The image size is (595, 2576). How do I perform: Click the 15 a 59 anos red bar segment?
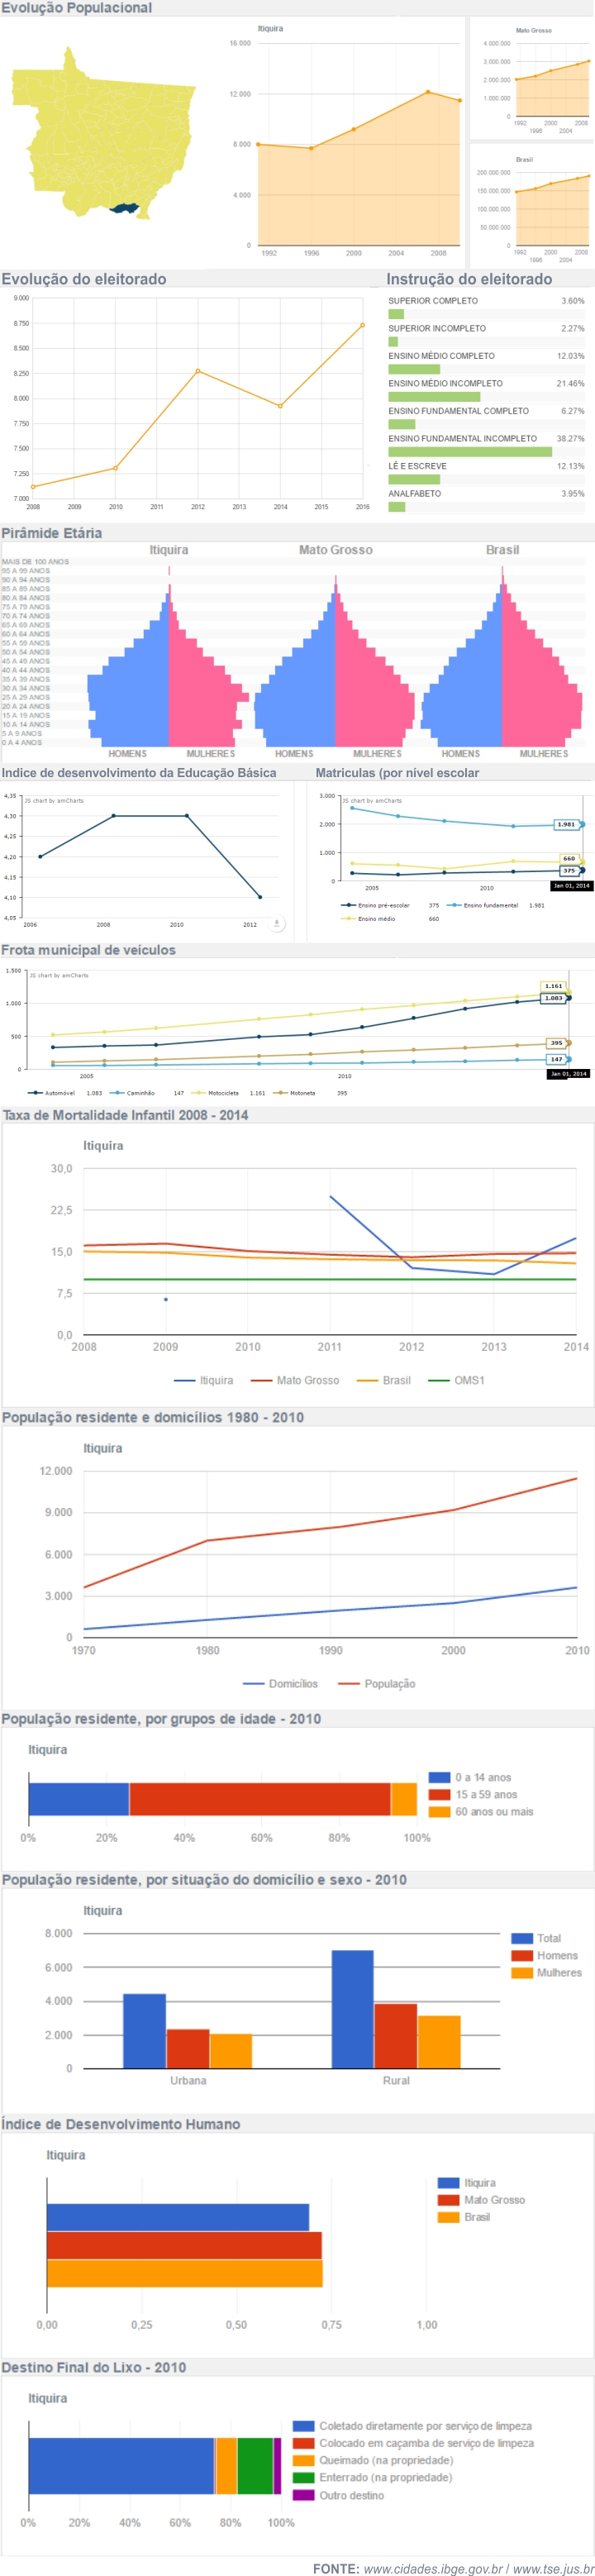(260, 1799)
